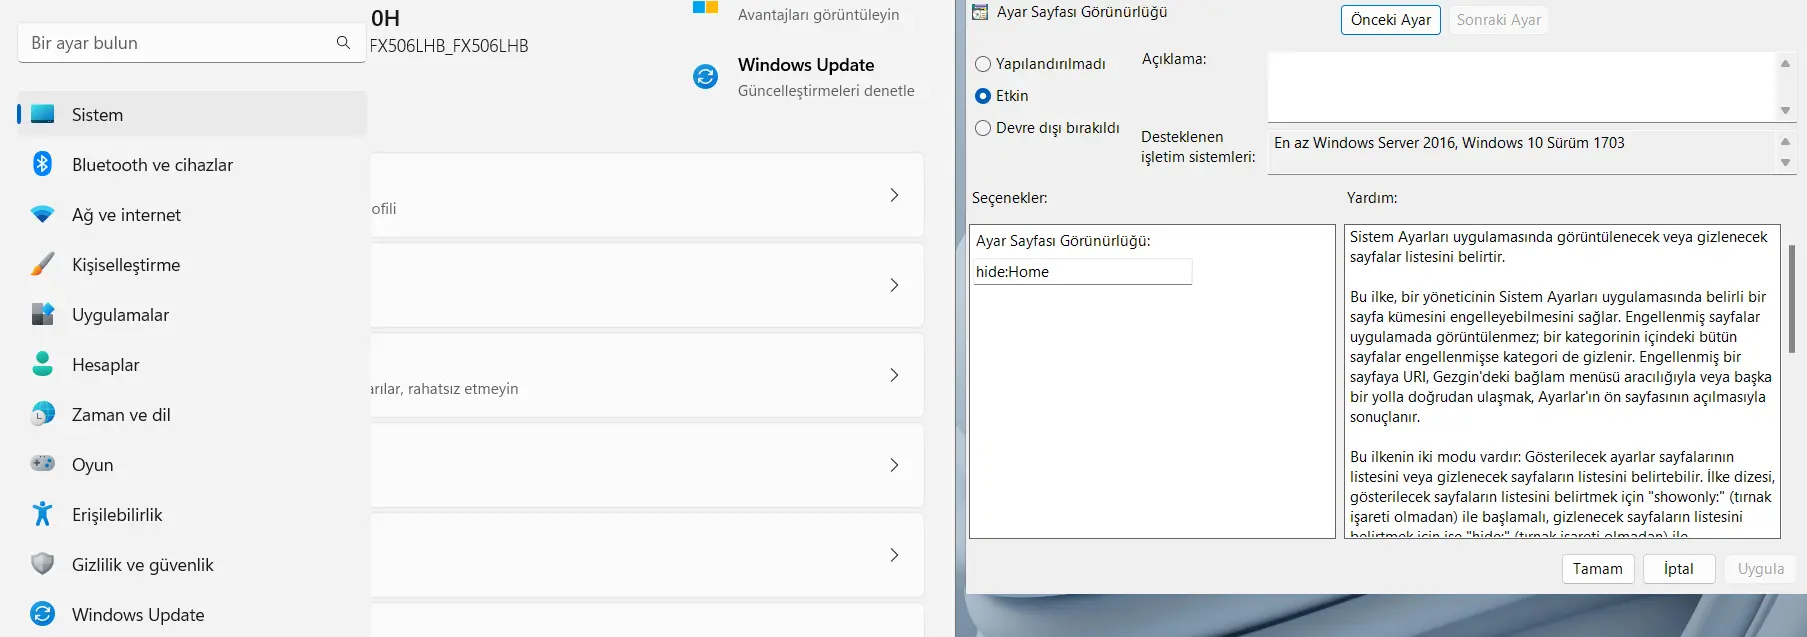Expand the fourth settings card chevron
The image size is (1807, 637).
894,465
